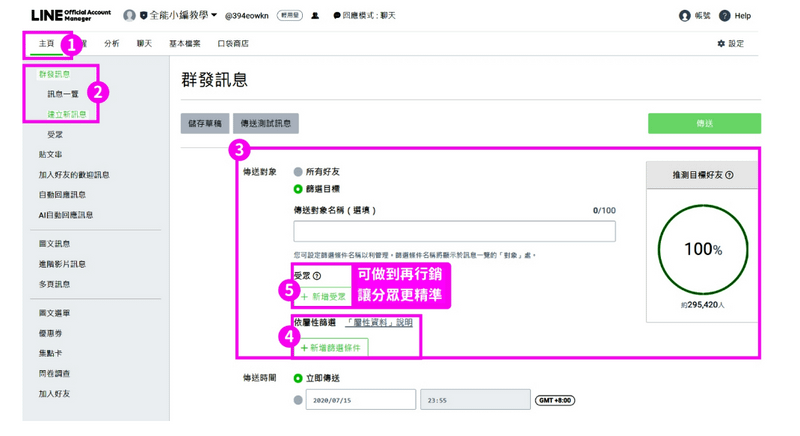The width and height of the screenshot is (800, 436).
Task: Click the help icon next to 受眾
Action: click(x=317, y=276)
